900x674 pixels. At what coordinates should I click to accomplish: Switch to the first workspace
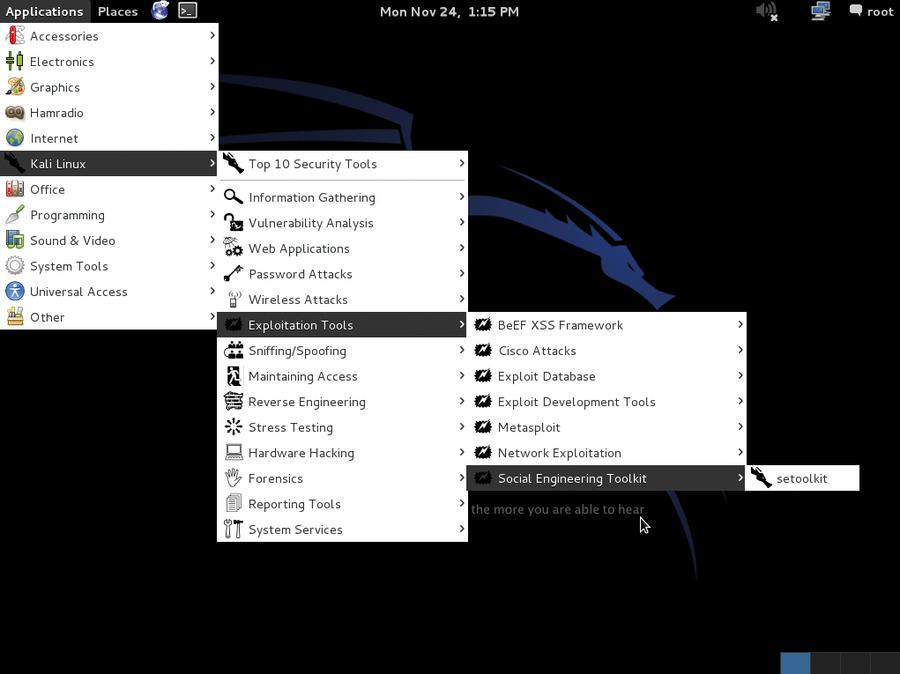pyautogui.click(x=795, y=663)
